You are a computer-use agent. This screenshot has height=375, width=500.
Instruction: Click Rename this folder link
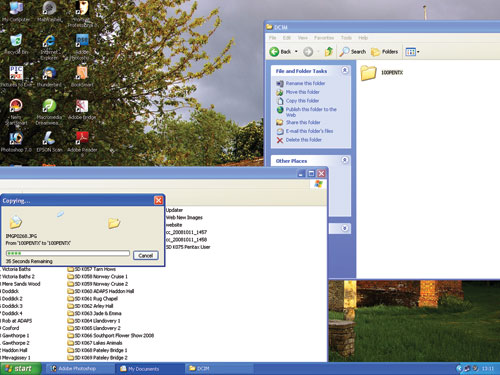pyautogui.click(x=305, y=83)
